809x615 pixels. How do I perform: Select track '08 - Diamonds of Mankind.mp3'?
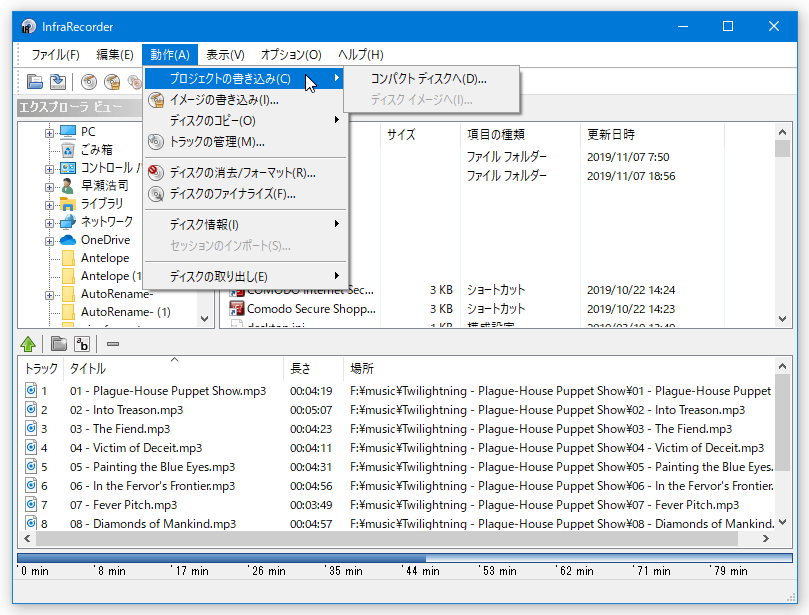coord(153,524)
